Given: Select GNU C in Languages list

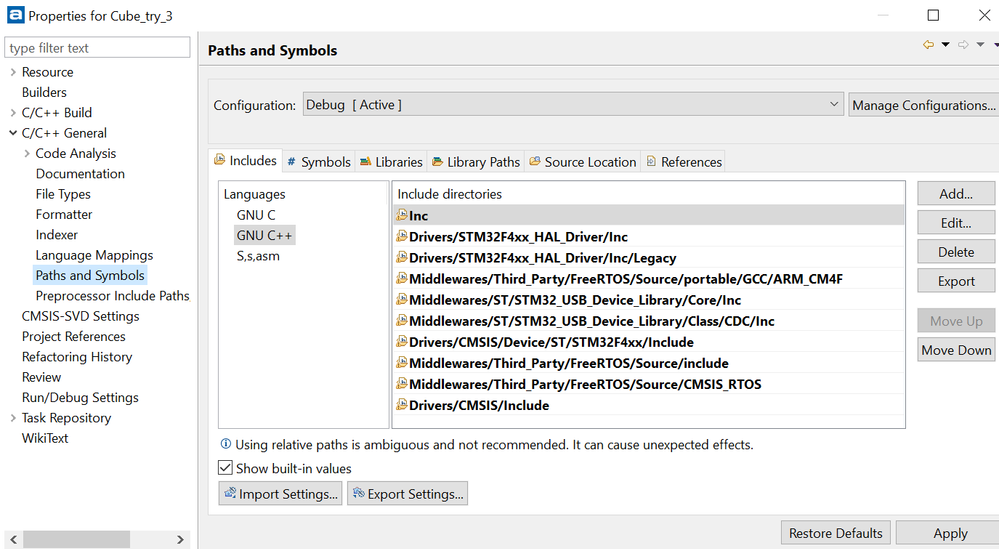Looking at the screenshot, I should [256, 215].
